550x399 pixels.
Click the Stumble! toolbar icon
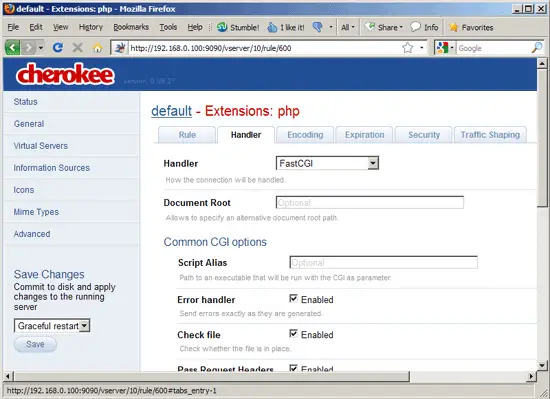point(222,27)
